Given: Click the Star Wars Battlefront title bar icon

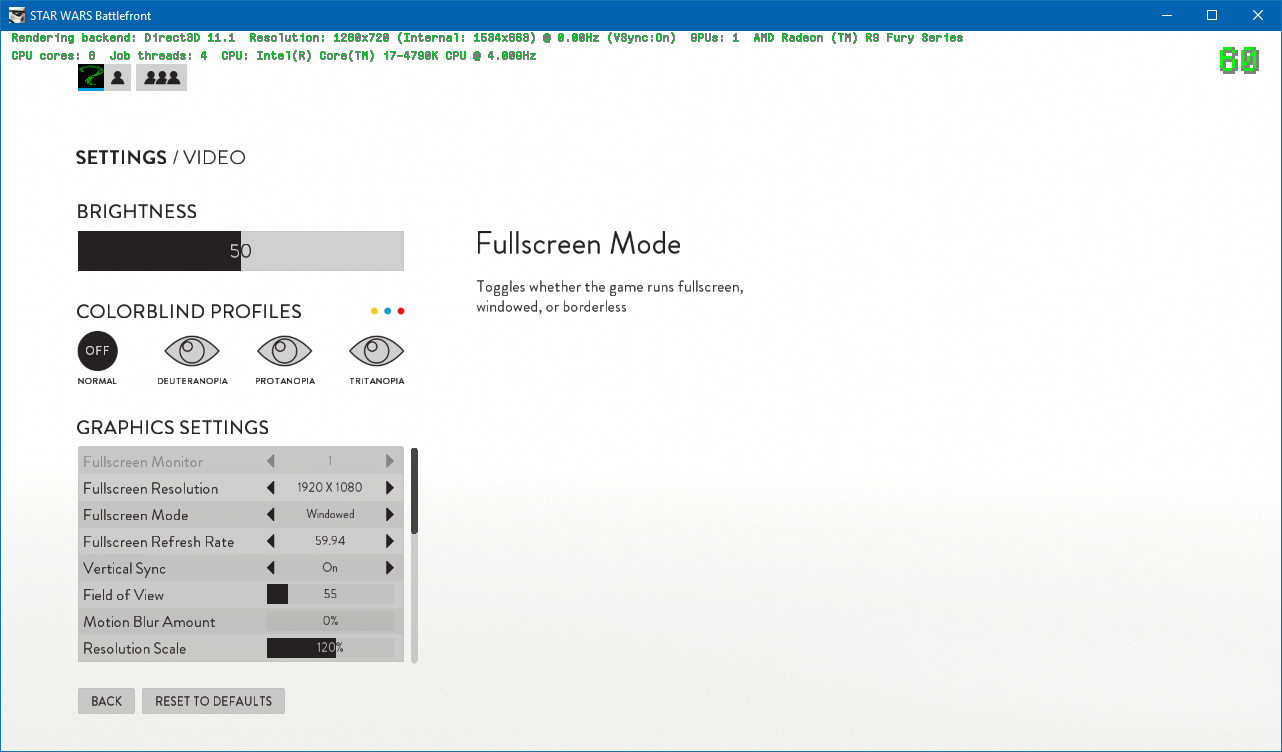Looking at the screenshot, I should pyautogui.click(x=17, y=15).
